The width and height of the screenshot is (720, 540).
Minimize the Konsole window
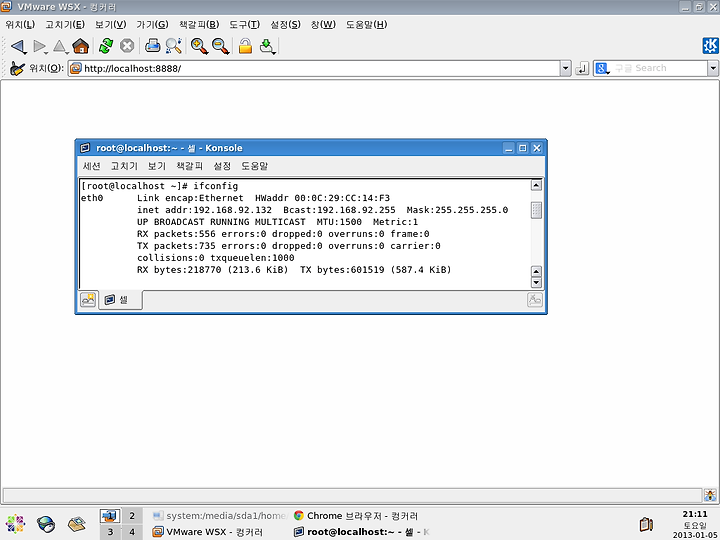tap(508, 148)
